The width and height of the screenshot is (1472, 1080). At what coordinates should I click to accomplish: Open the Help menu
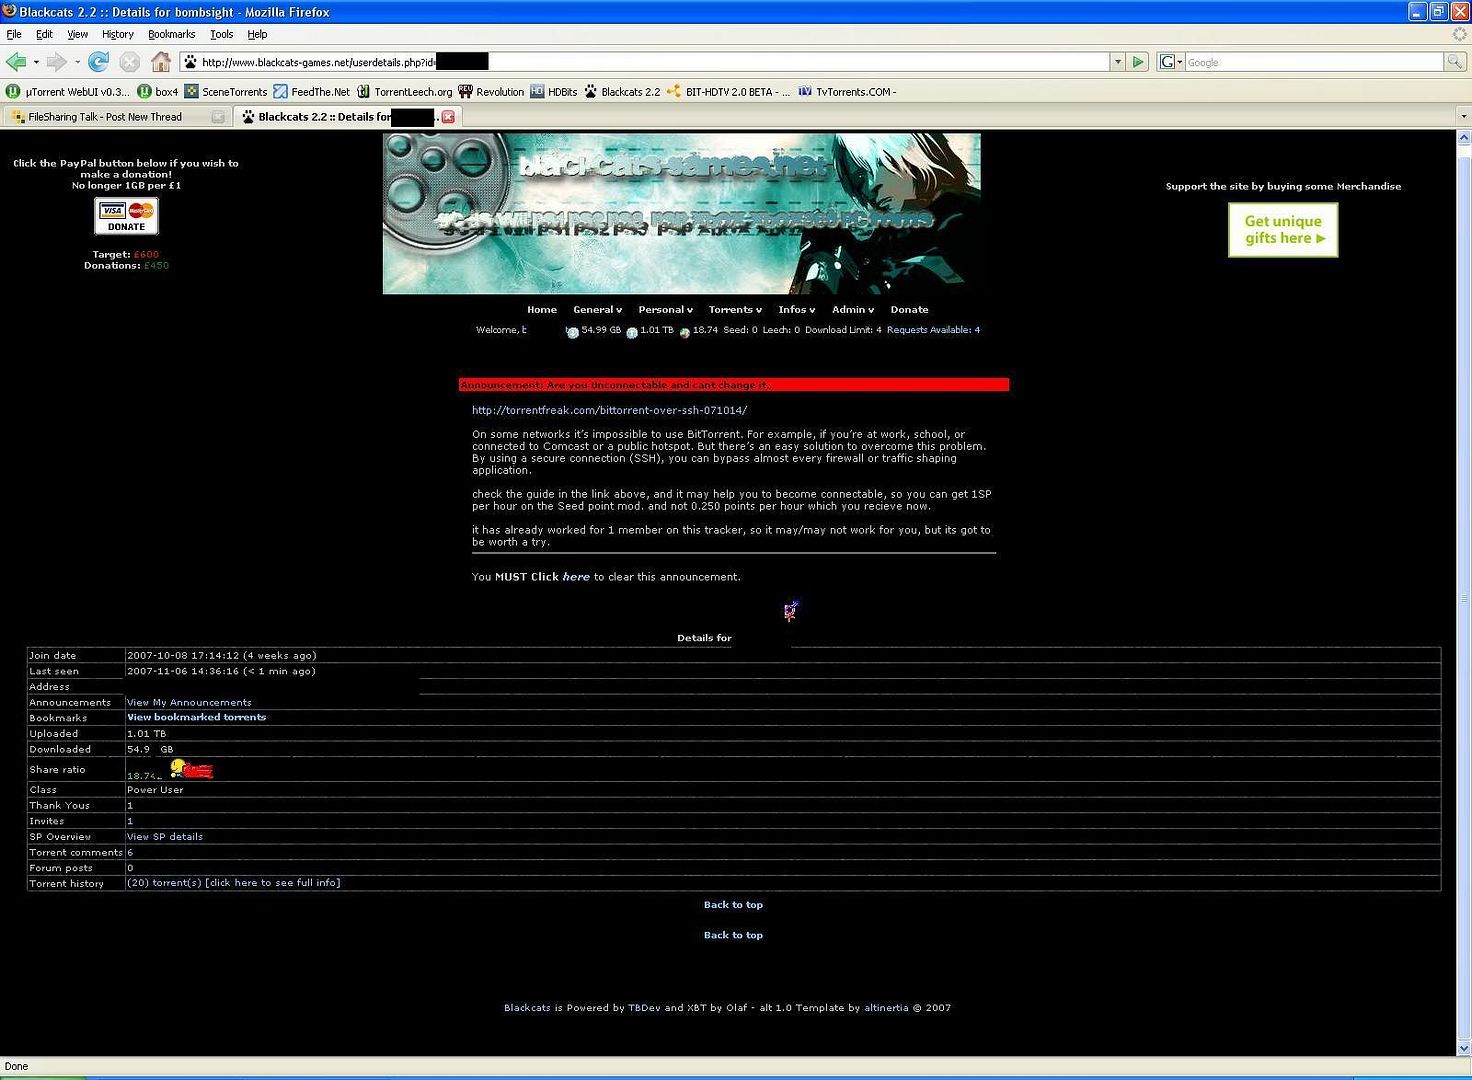point(257,34)
